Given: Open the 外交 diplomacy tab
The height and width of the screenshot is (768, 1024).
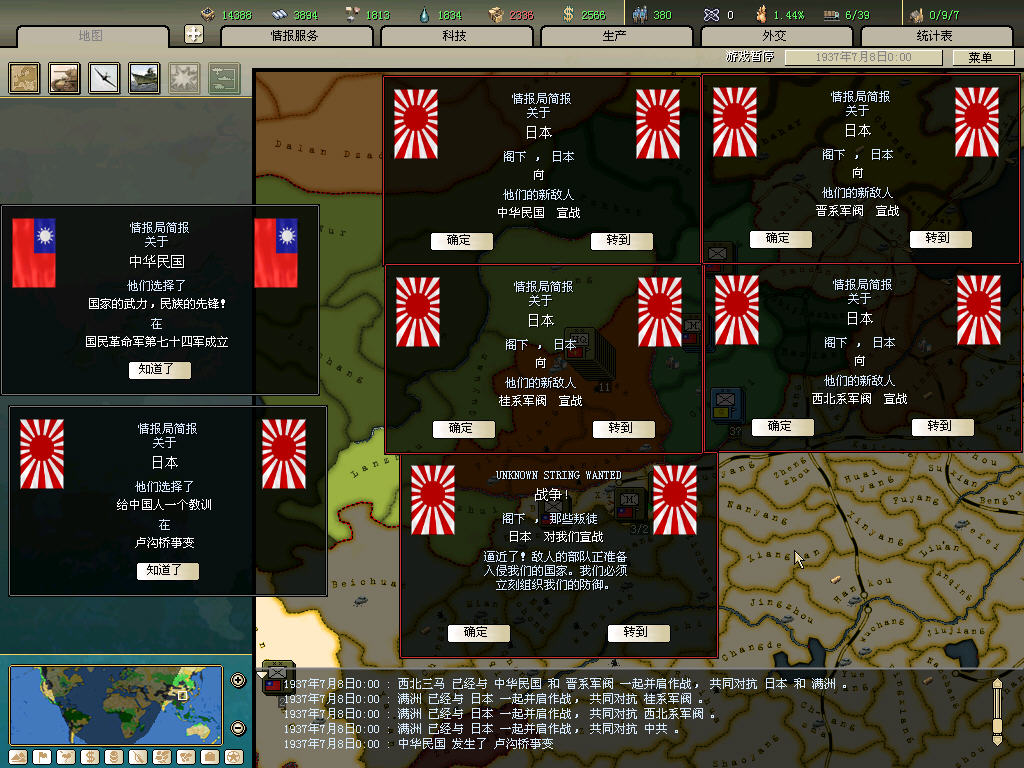Looking at the screenshot, I should pyautogui.click(x=775, y=36).
